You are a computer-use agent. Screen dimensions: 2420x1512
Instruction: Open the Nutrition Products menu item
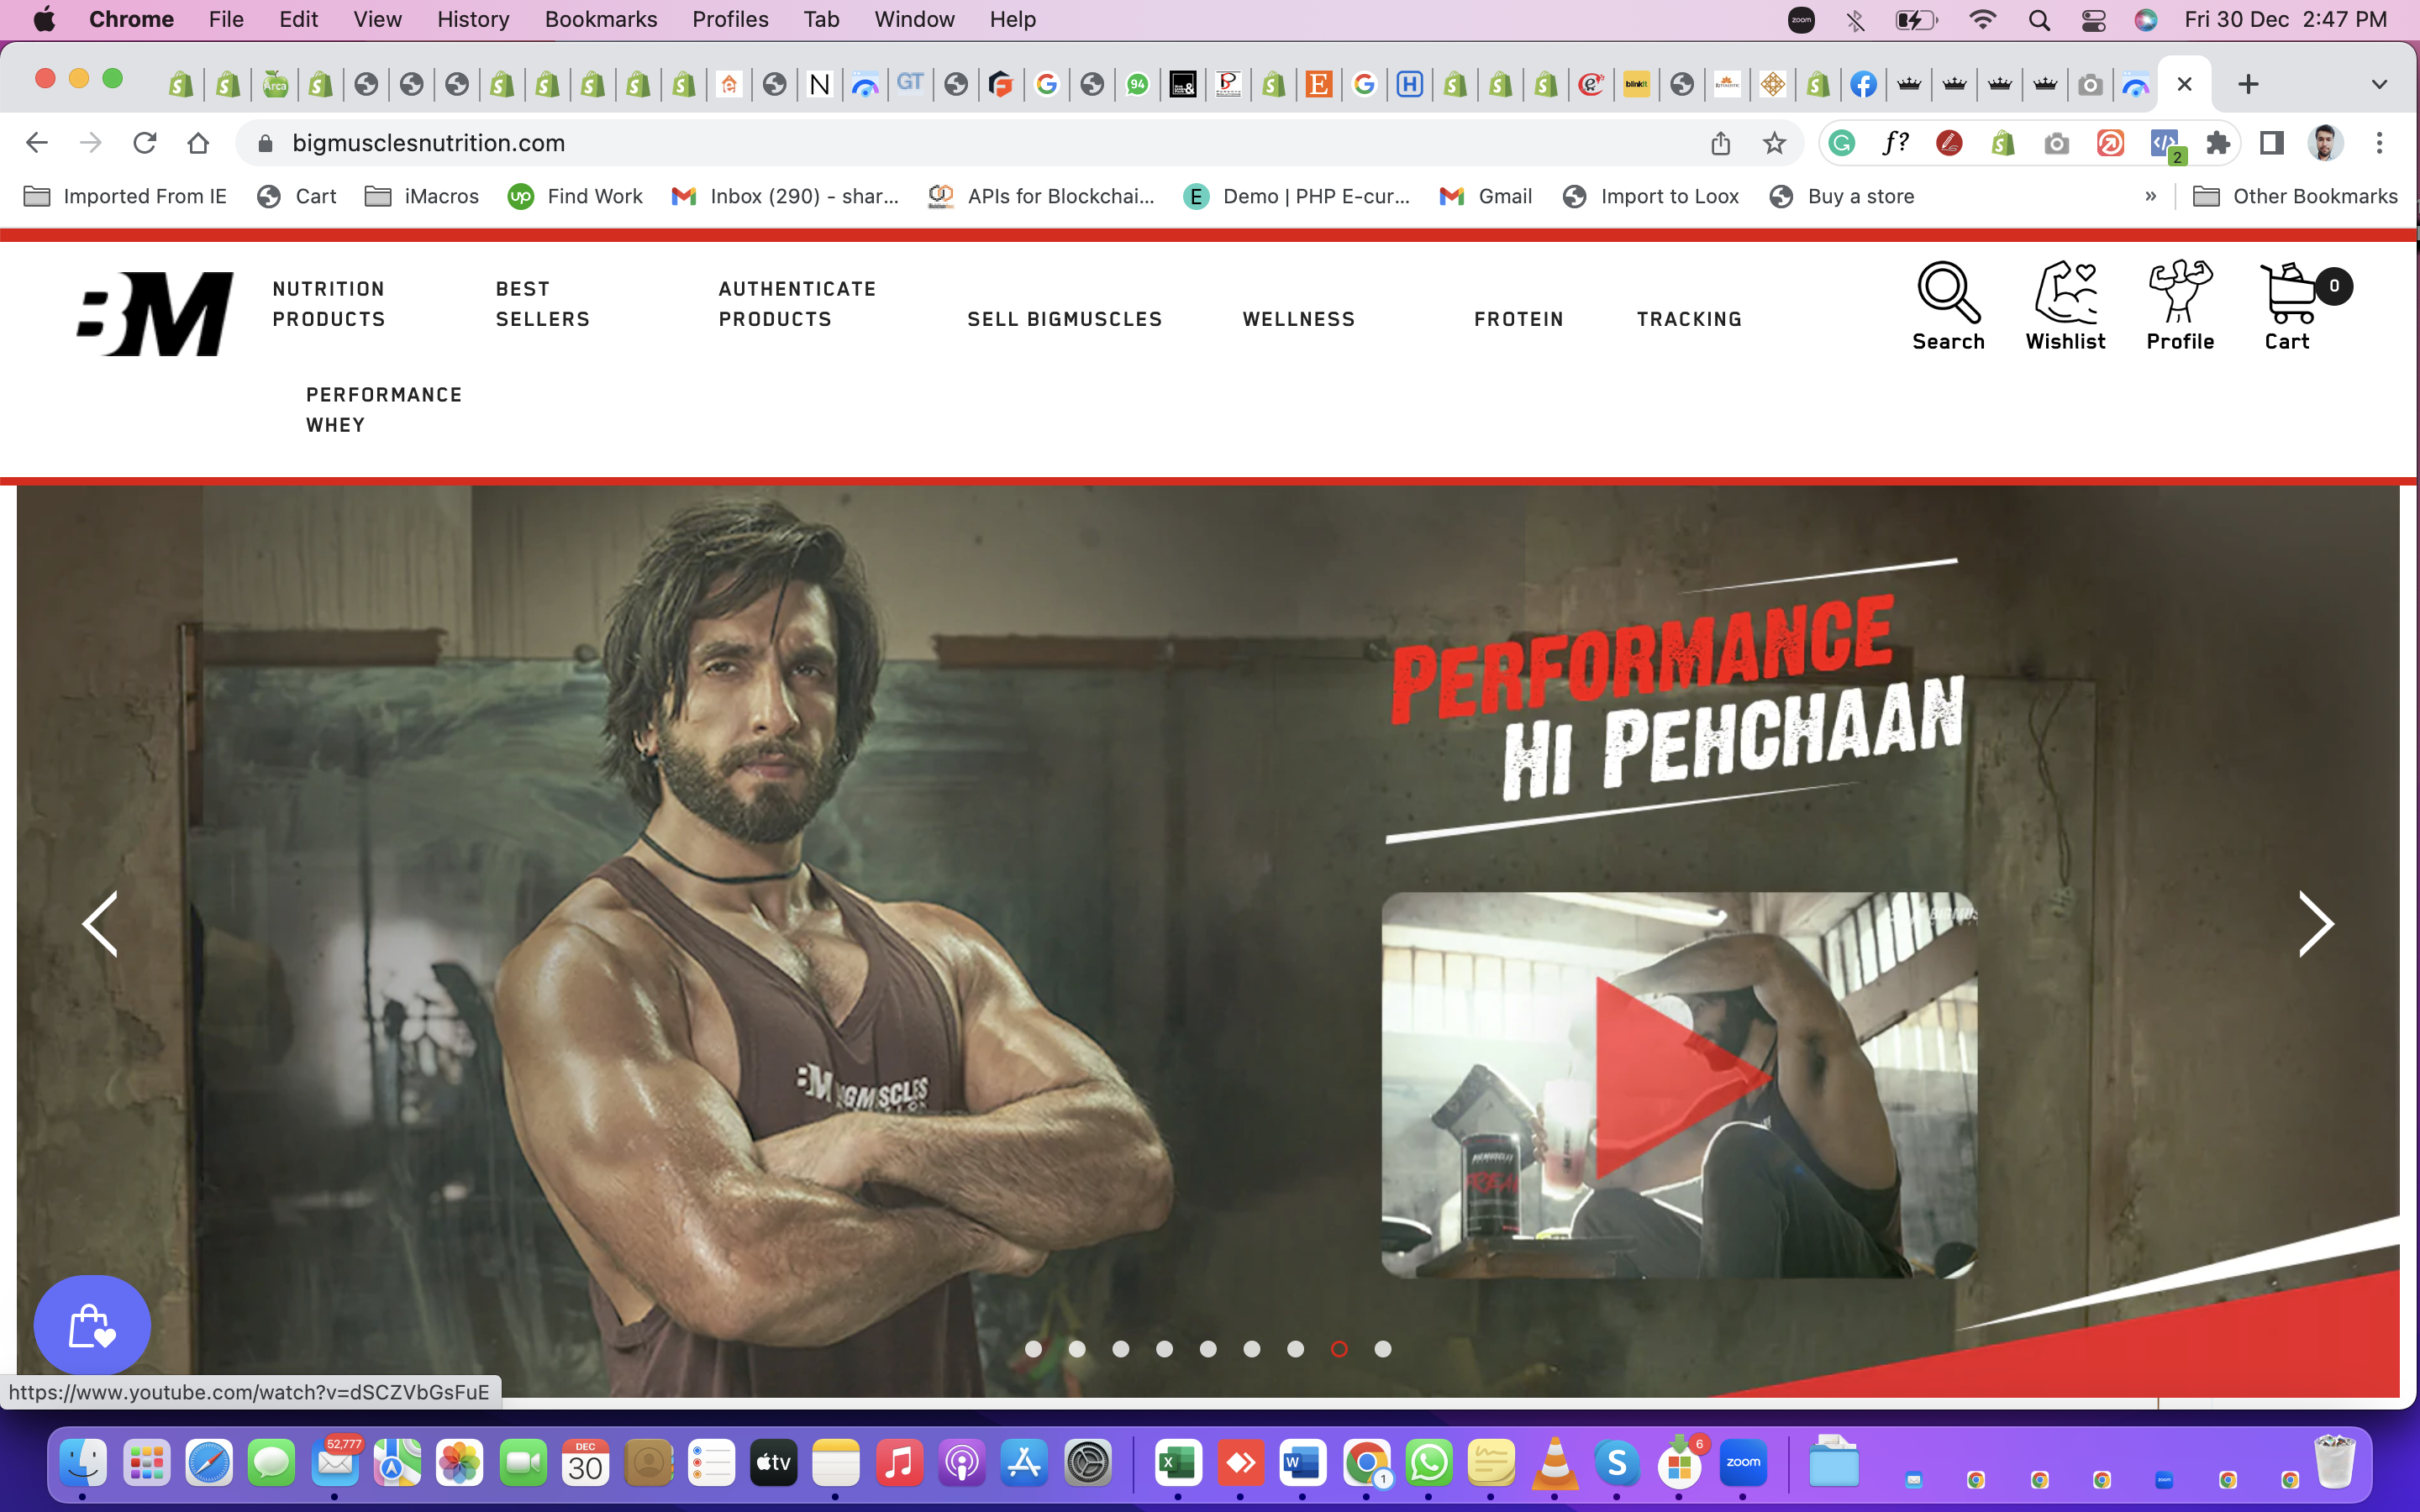click(x=329, y=304)
